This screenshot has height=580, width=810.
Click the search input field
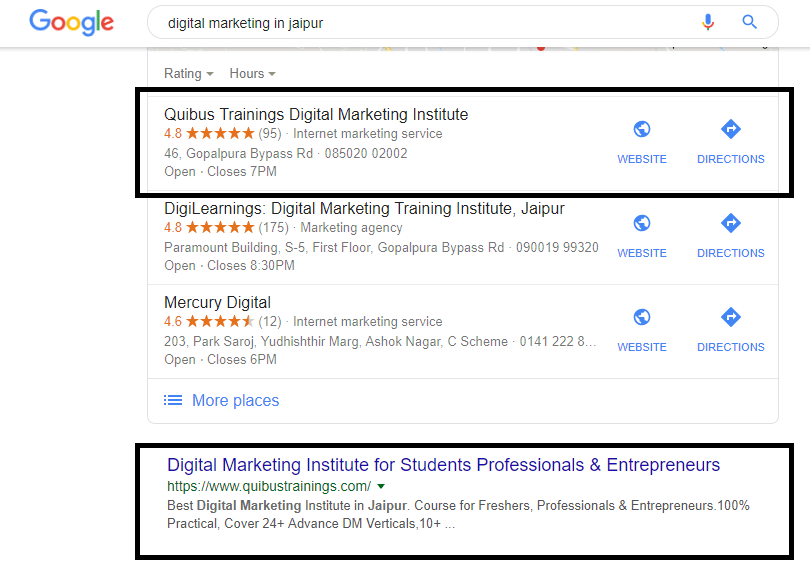(400, 22)
